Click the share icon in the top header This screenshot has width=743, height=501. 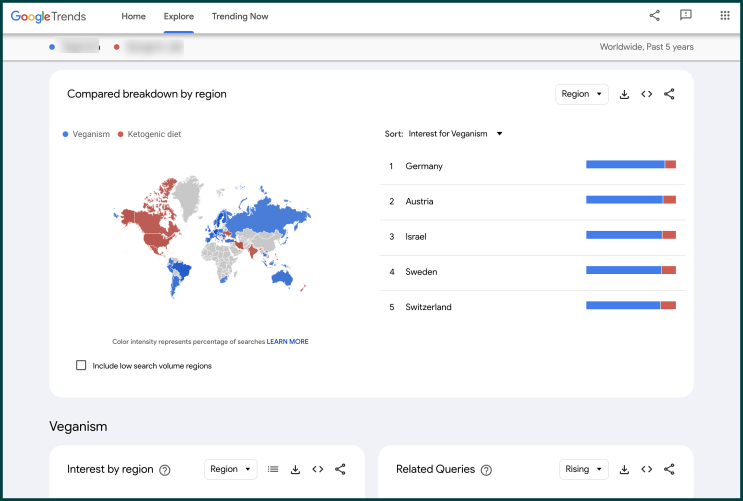click(x=654, y=16)
